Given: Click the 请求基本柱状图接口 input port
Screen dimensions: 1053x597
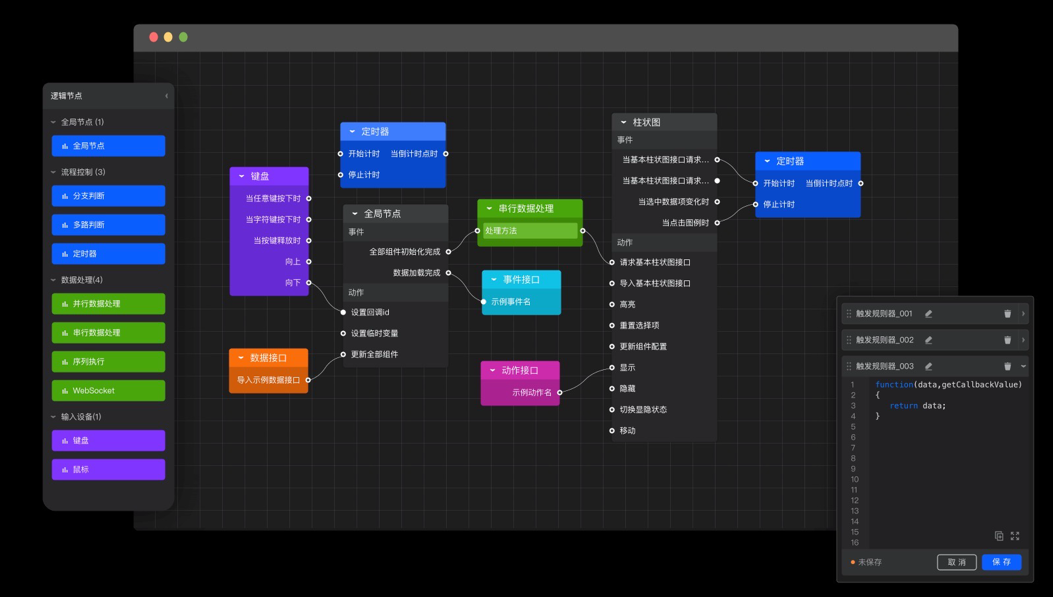Looking at the screenshot, I should [612, 263].
